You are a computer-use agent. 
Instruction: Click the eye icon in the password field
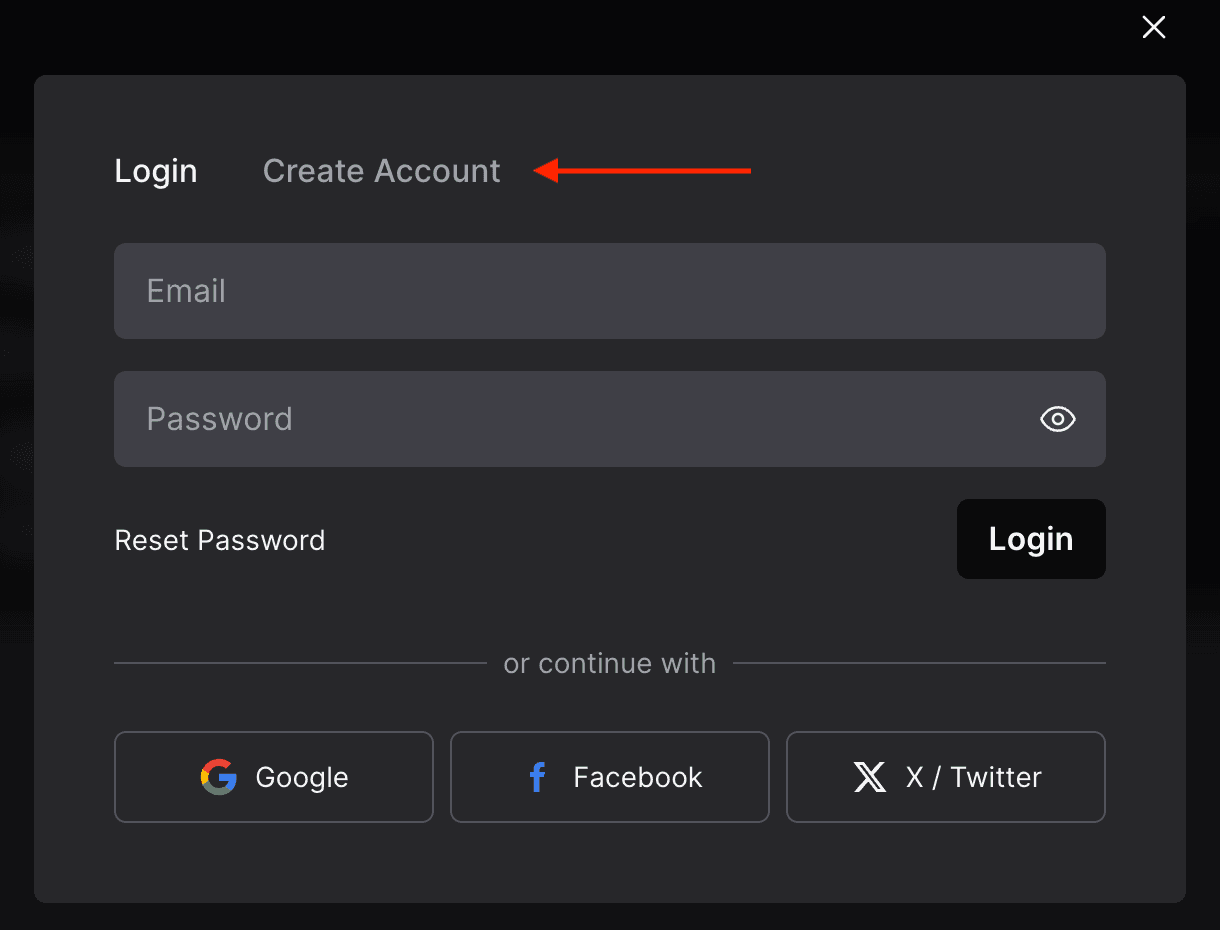pos(1057,419)
